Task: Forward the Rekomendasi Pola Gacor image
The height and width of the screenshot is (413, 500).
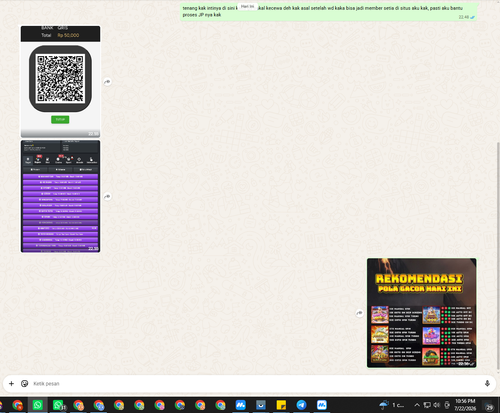Action: click(x=359, y=313)
